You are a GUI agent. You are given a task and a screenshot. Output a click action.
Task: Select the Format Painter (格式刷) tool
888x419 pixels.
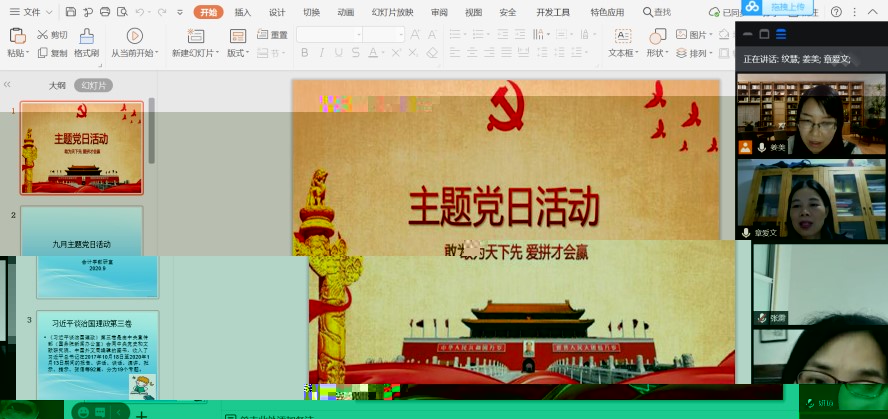[87, 44]
